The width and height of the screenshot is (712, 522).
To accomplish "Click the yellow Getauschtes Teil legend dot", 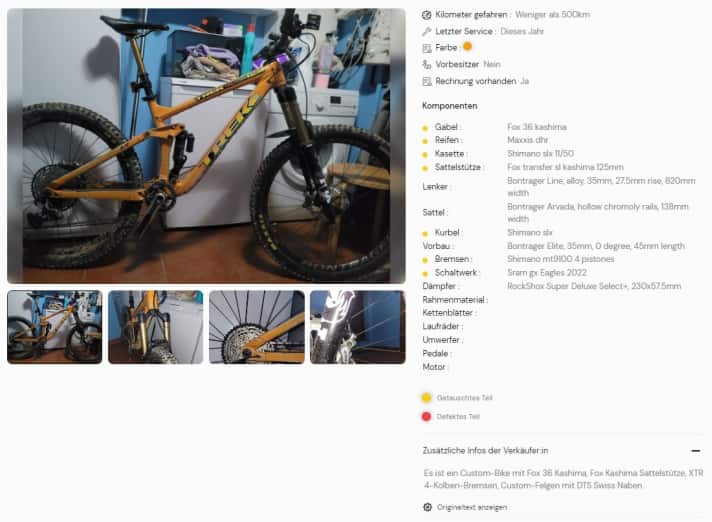I will [x=426, y=398].
